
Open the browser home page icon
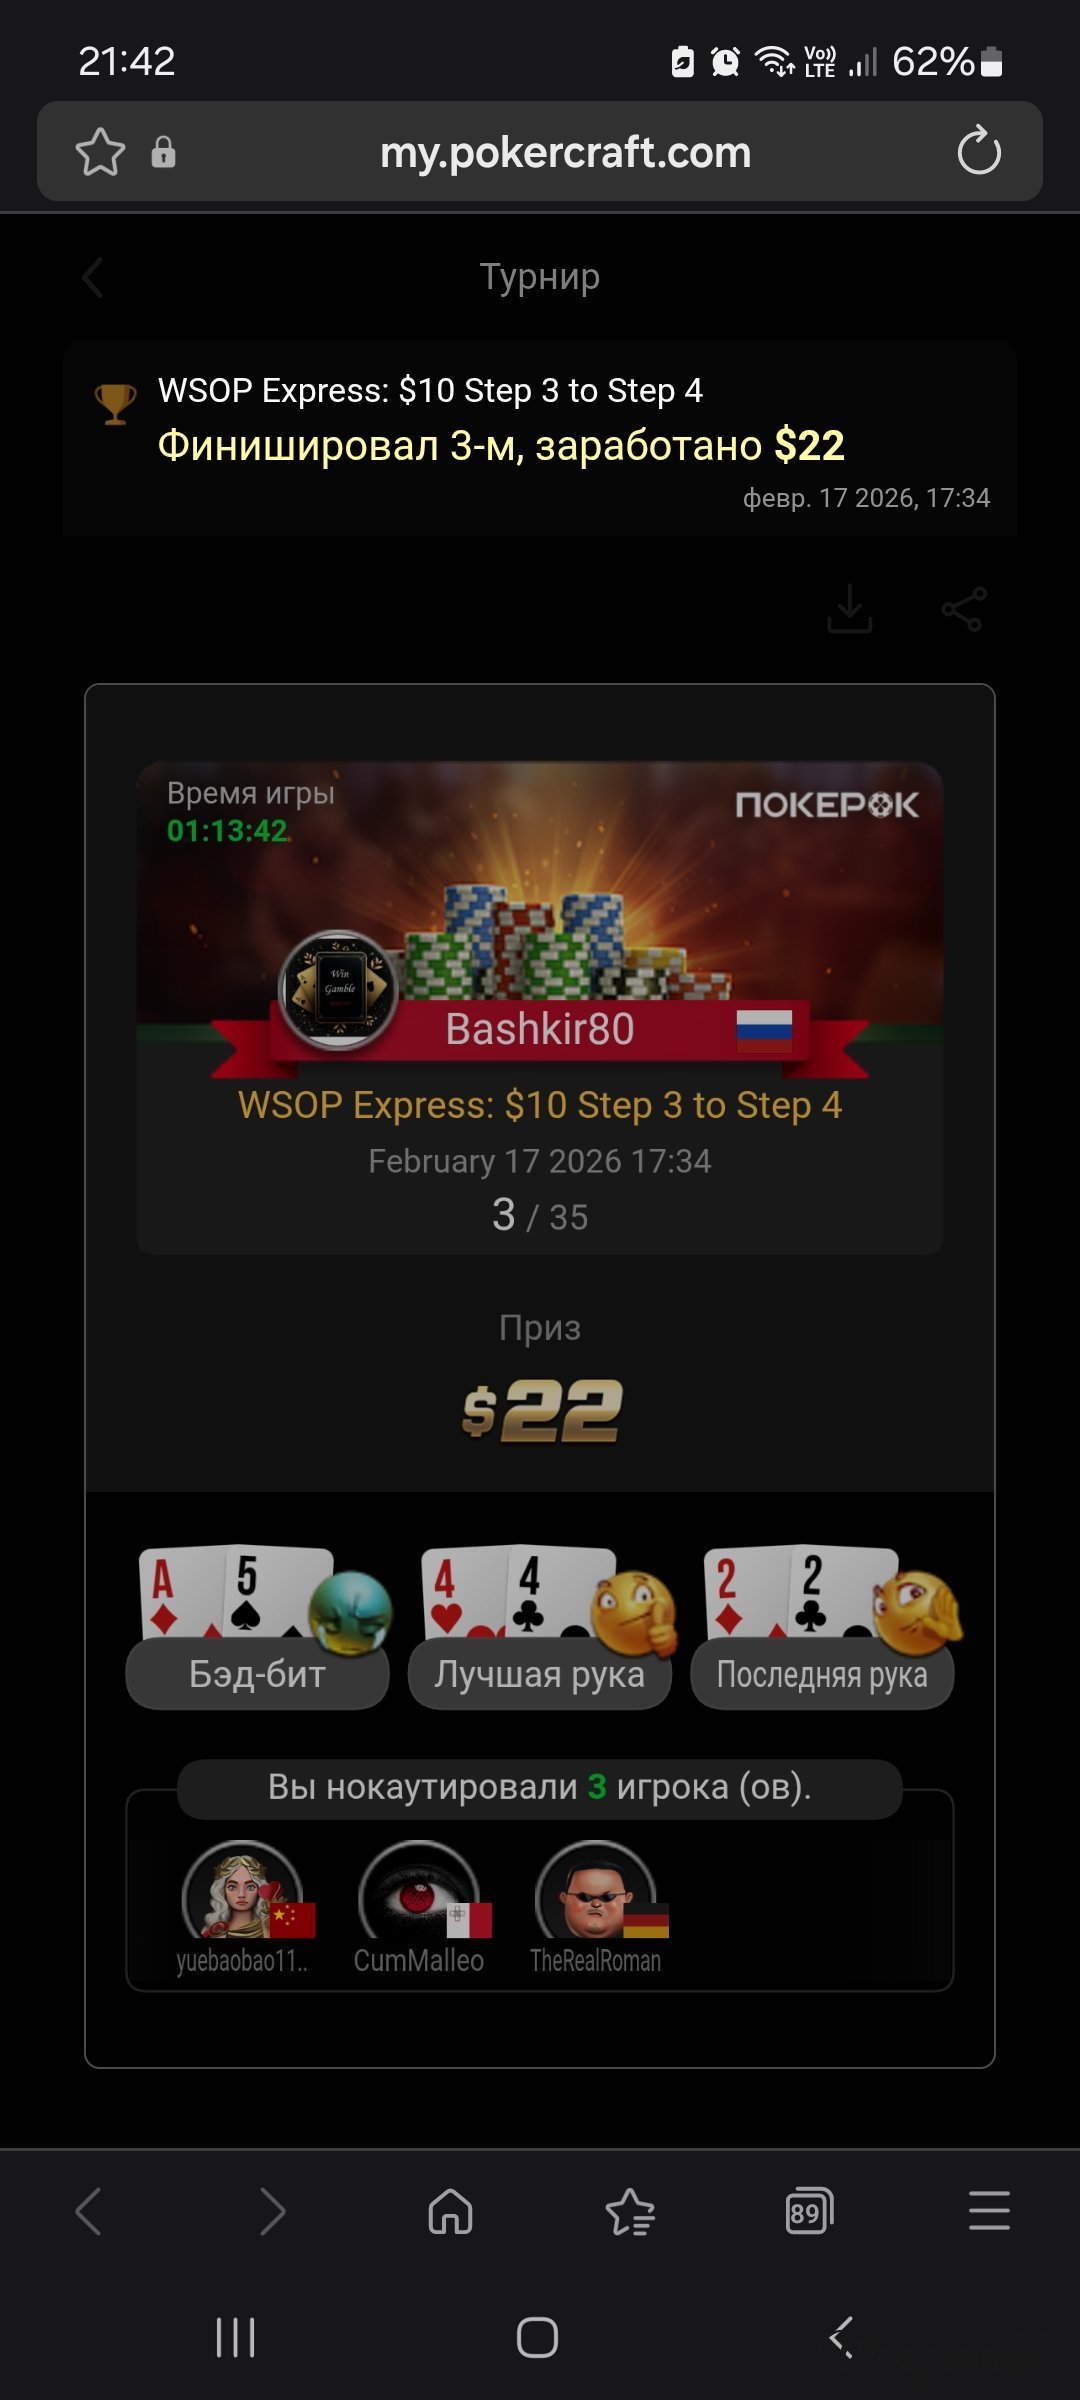coord(450,2211)
